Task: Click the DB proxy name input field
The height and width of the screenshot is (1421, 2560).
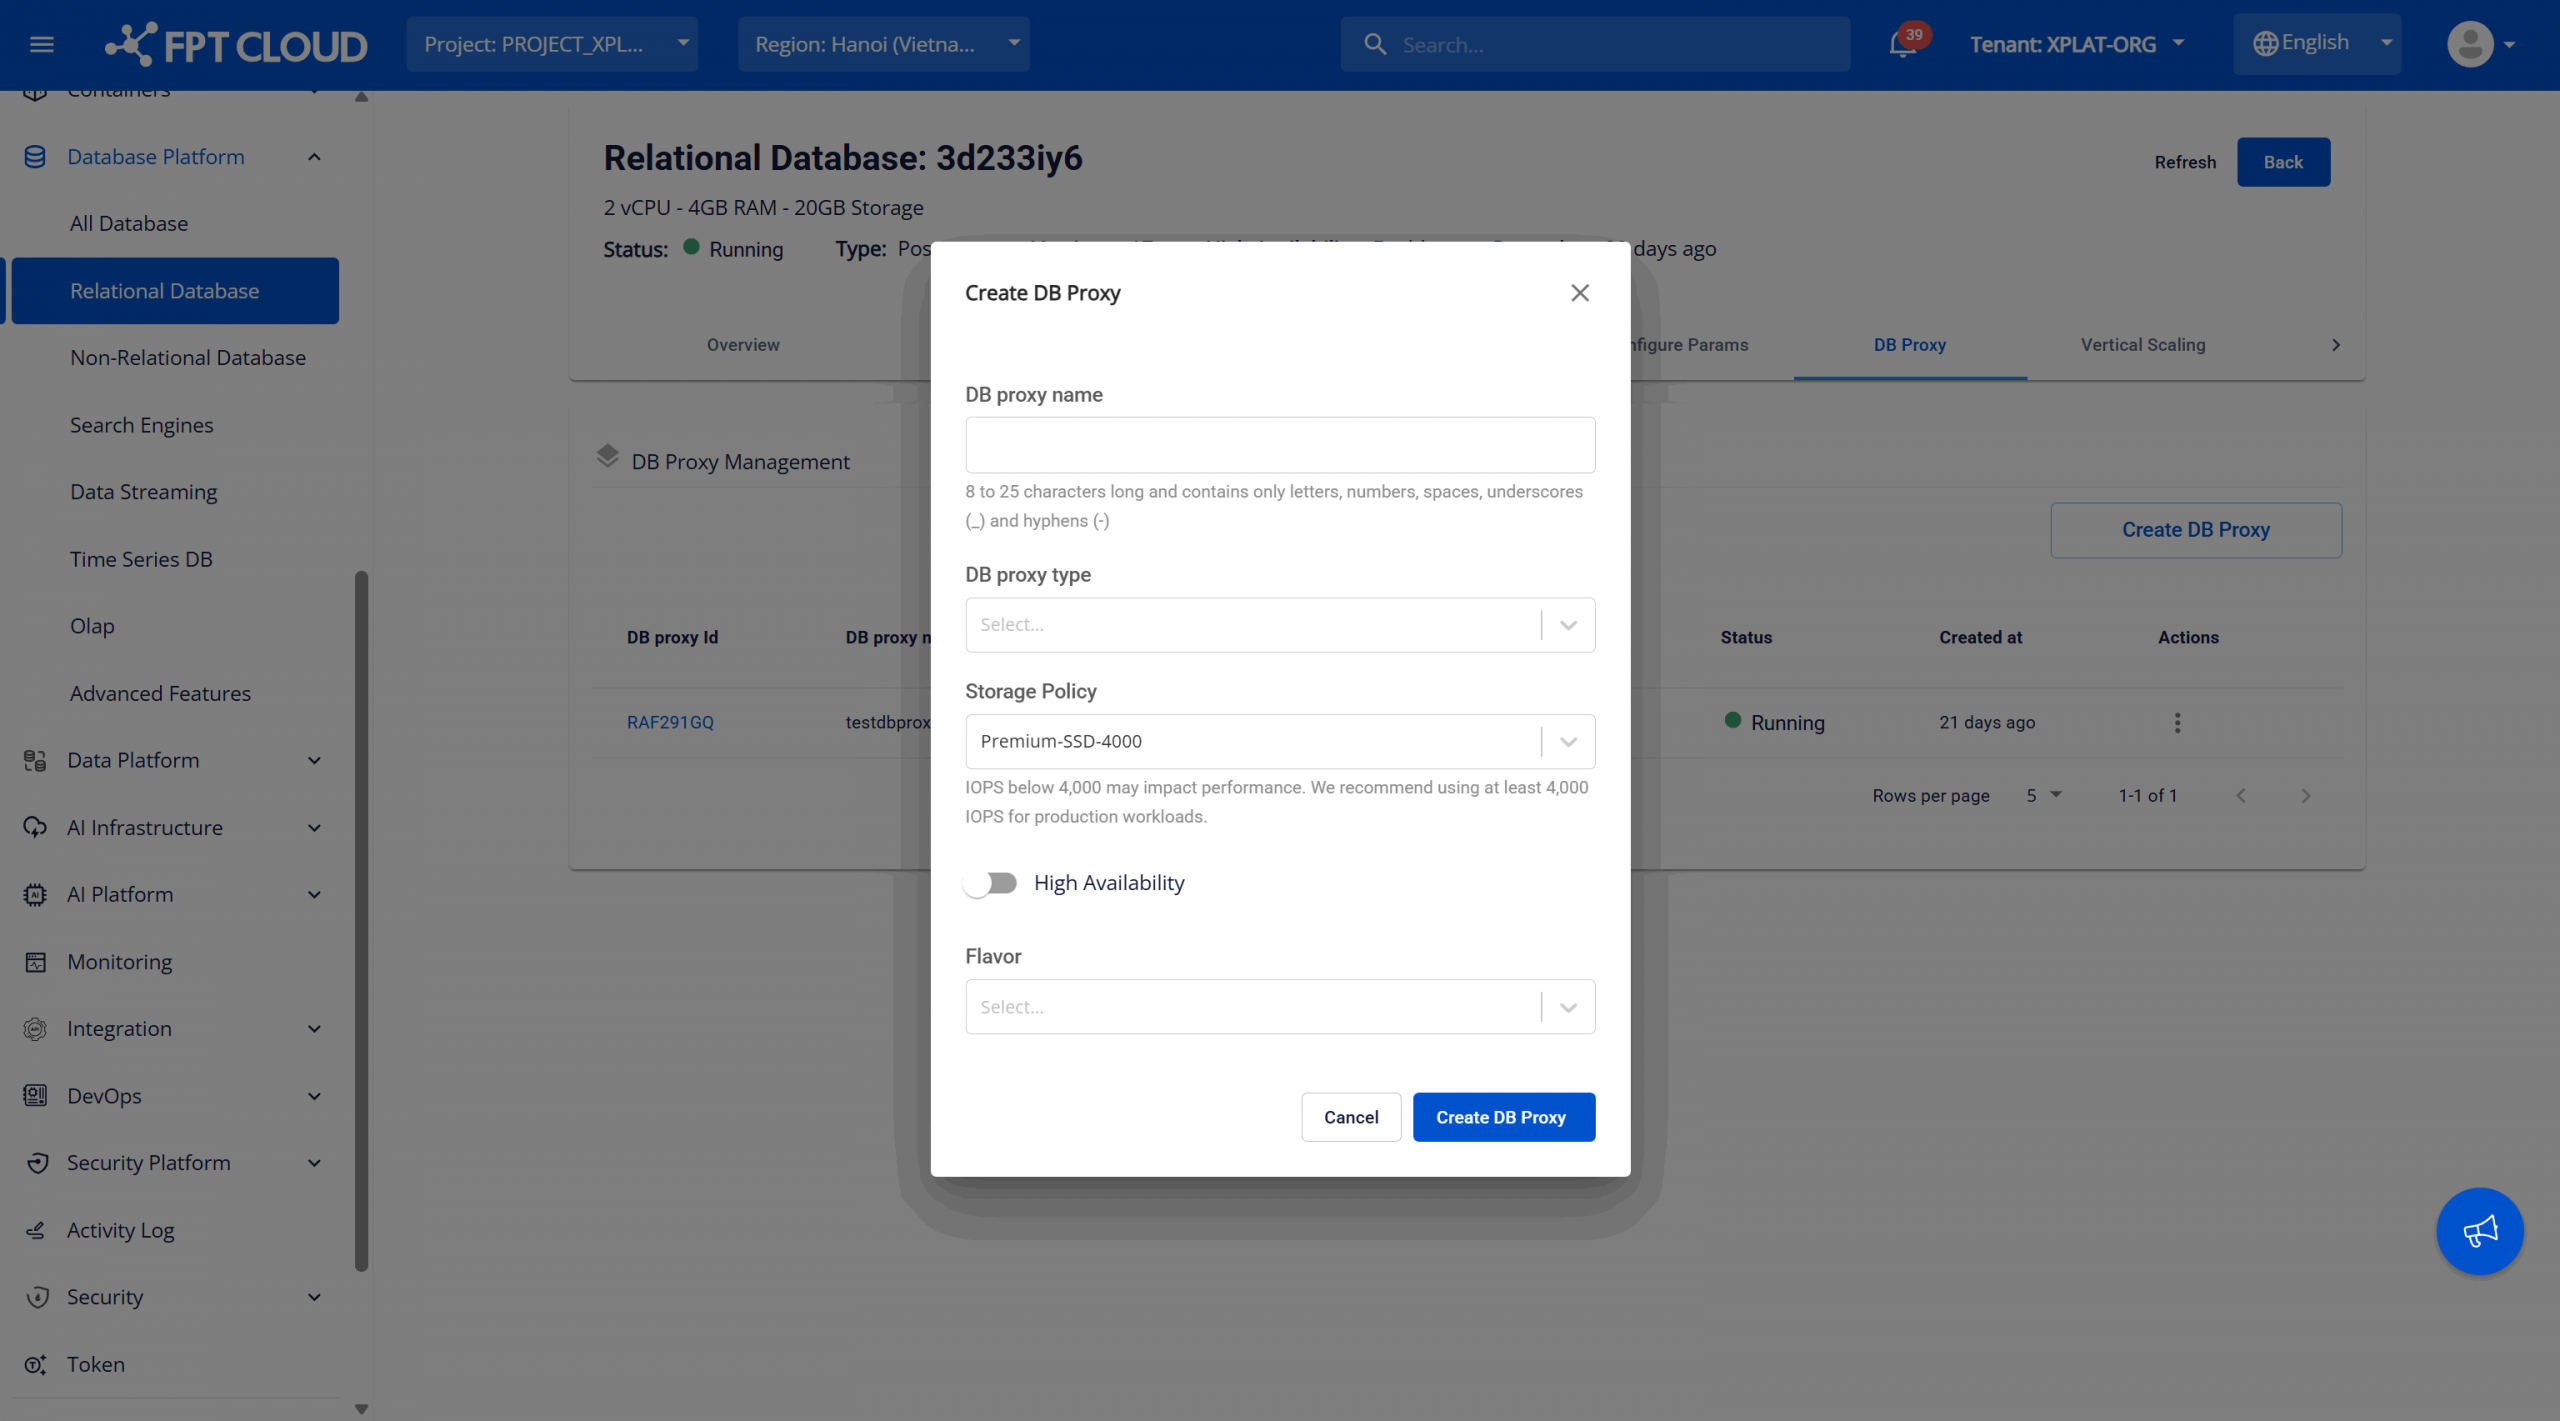Action: tap(1279, 445)
